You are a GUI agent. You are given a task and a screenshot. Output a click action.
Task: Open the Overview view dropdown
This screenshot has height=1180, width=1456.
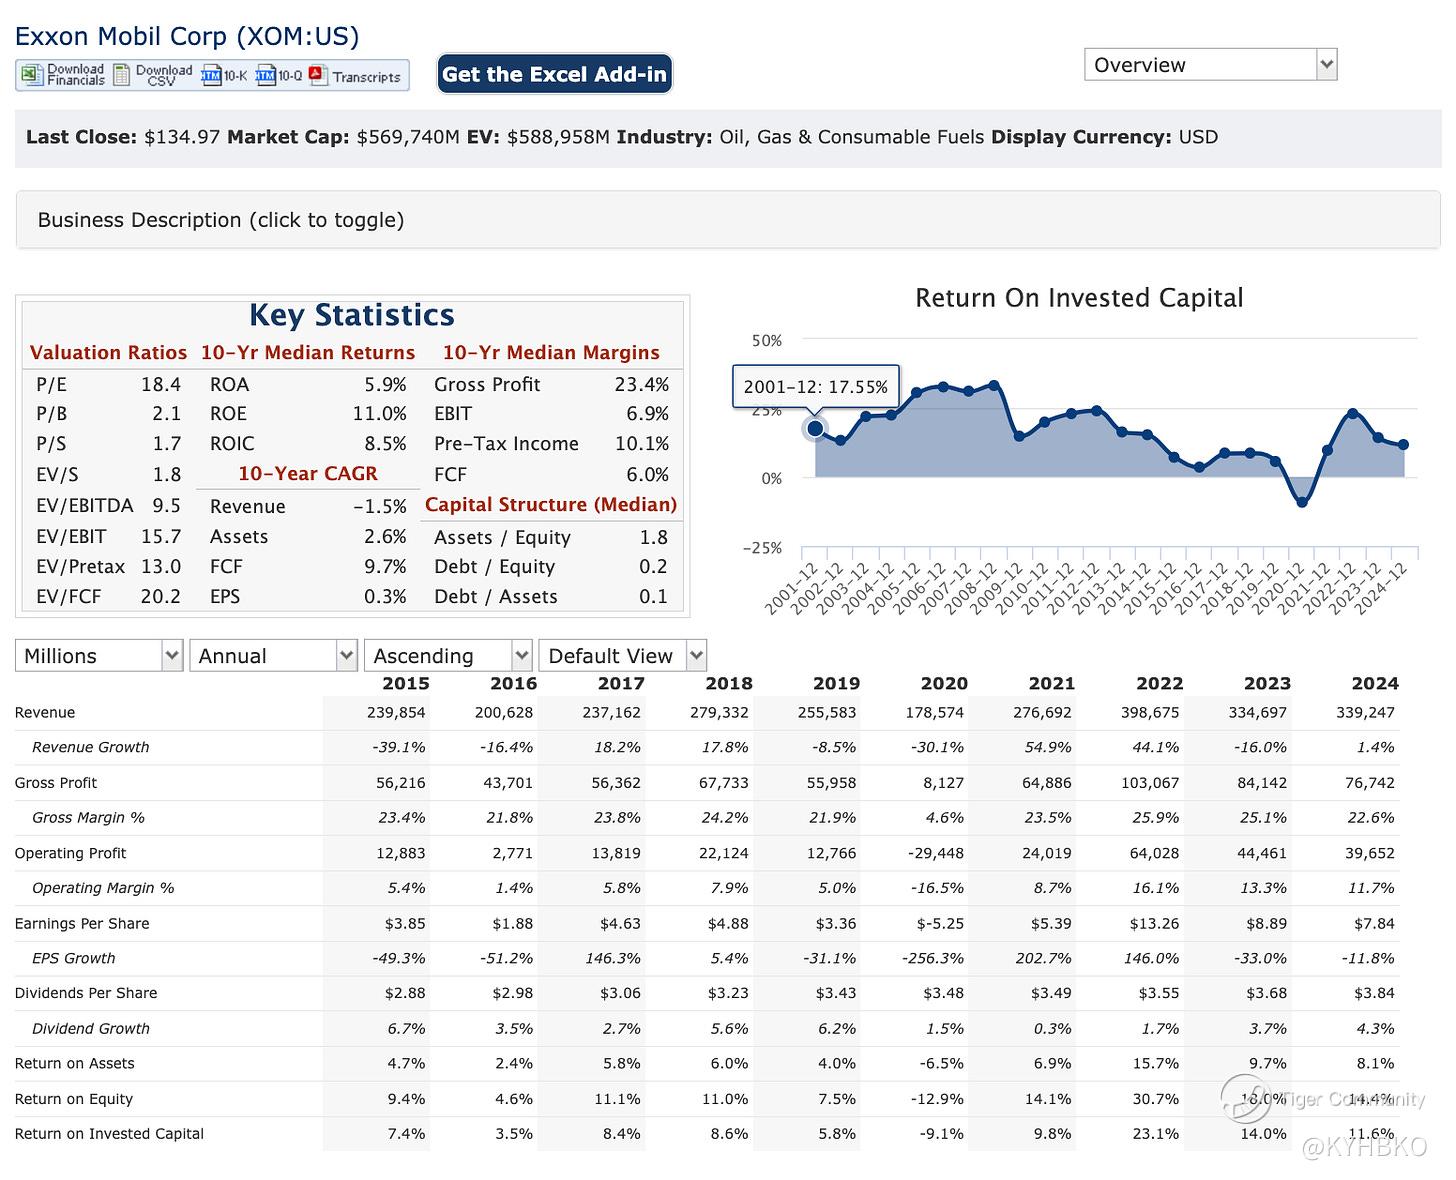click(1210, 65)
